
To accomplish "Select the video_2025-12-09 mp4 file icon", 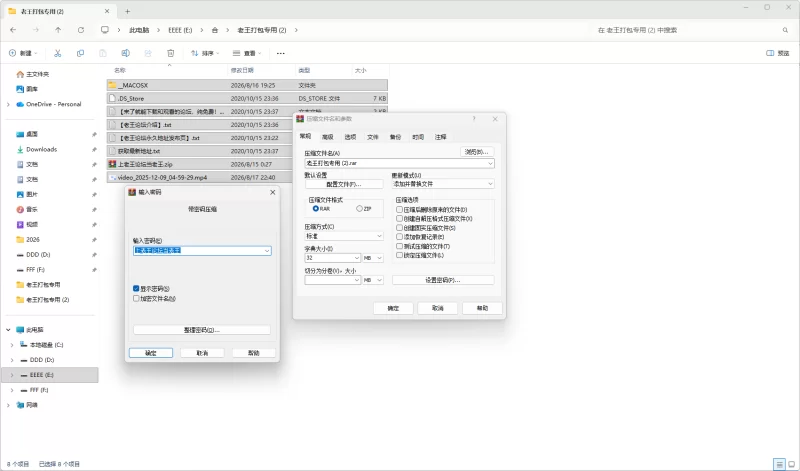I will tap(112, 178).
